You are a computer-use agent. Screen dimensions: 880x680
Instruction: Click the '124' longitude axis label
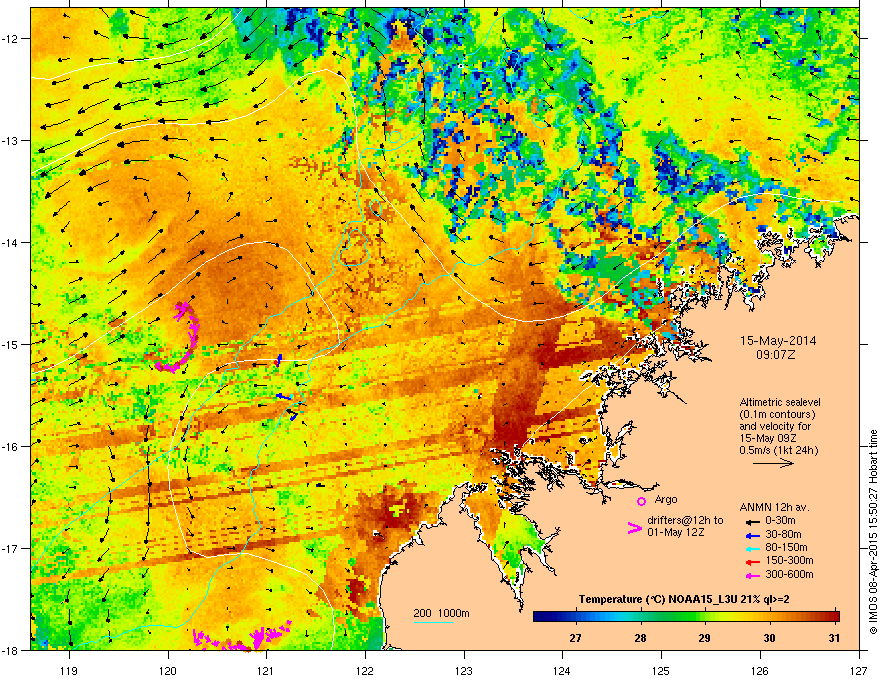(563, 670)
